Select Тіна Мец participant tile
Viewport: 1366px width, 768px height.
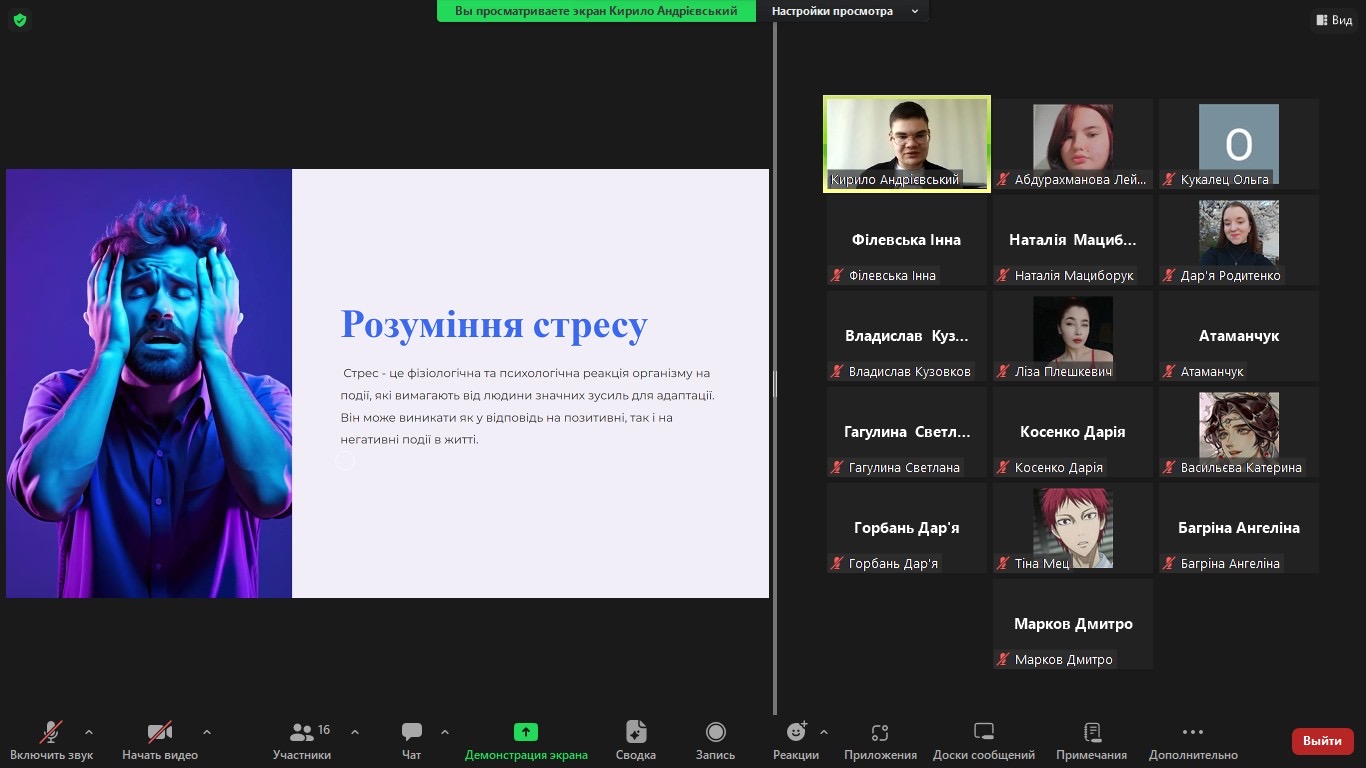click(x=1073, y=528)
